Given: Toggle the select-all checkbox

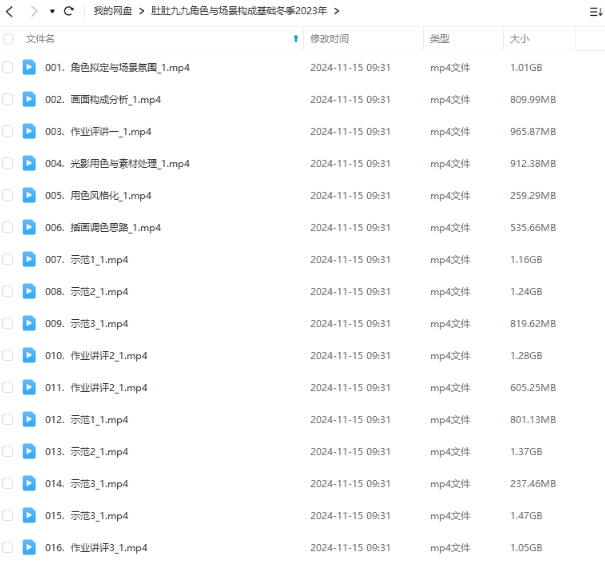Looking at the screenshot, I should click(x=8, y=39).
